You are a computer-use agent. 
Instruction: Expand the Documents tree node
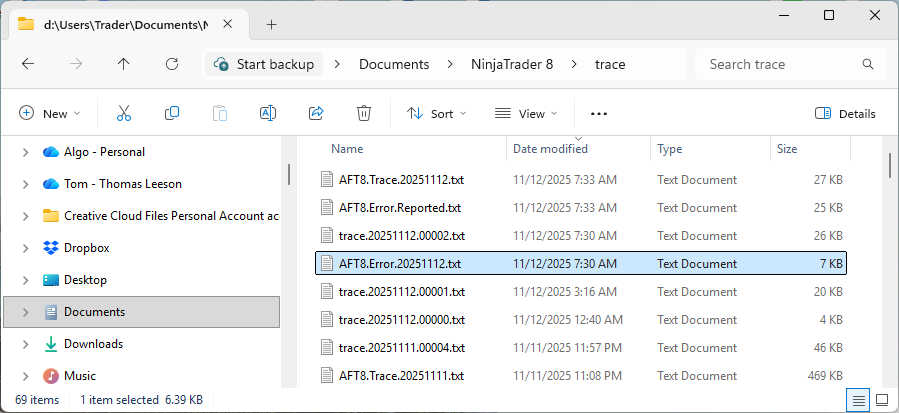(25, 312)
